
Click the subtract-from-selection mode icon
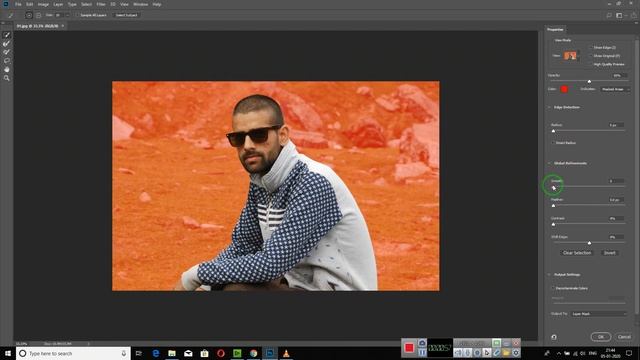click(x=38, y=15)
